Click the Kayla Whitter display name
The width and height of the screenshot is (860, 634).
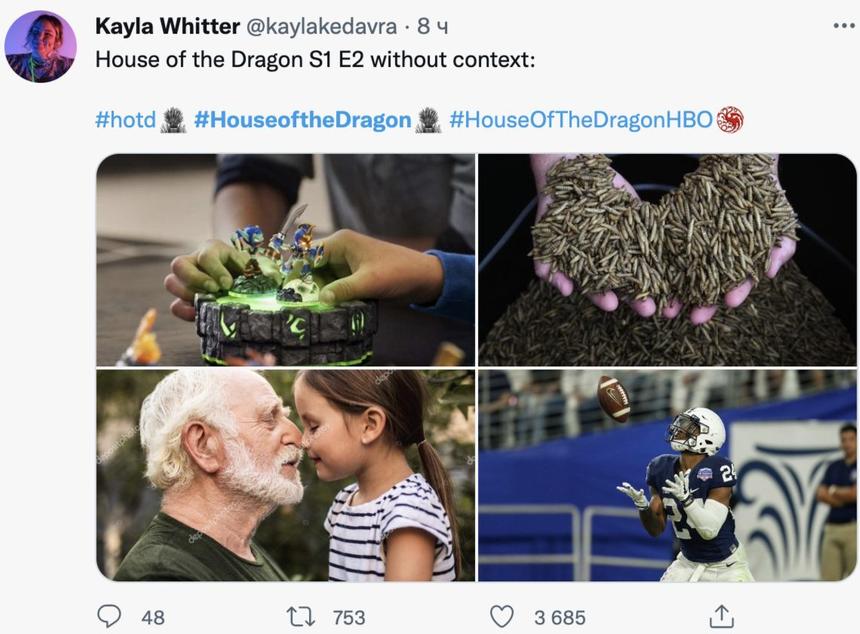pyautogui.click(x=167, y=26)
